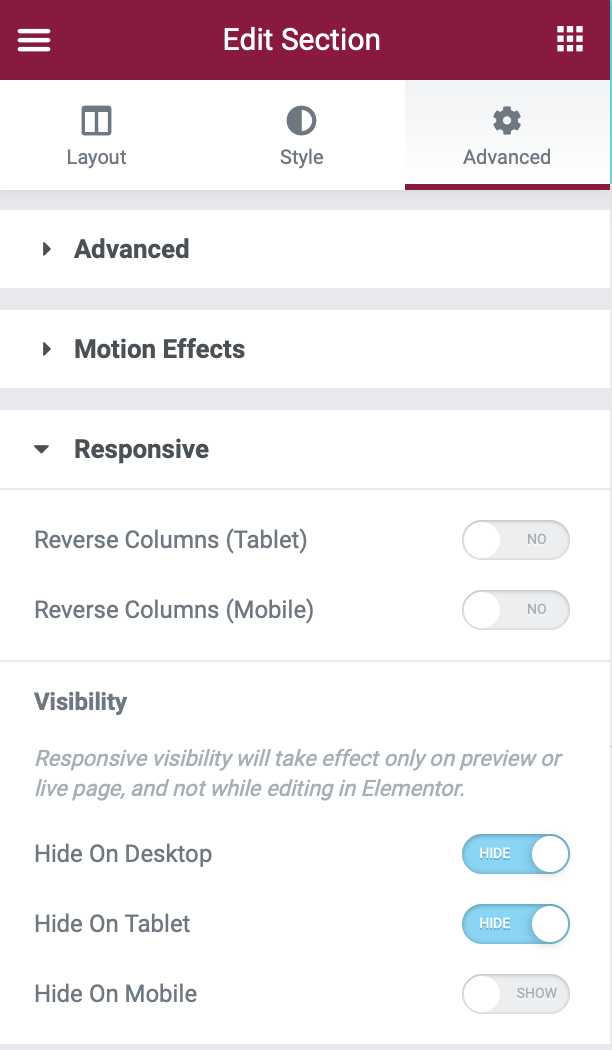Click the Advanced section arrow icon
Screen dimensions: 612x1050
tap(46, 249)
